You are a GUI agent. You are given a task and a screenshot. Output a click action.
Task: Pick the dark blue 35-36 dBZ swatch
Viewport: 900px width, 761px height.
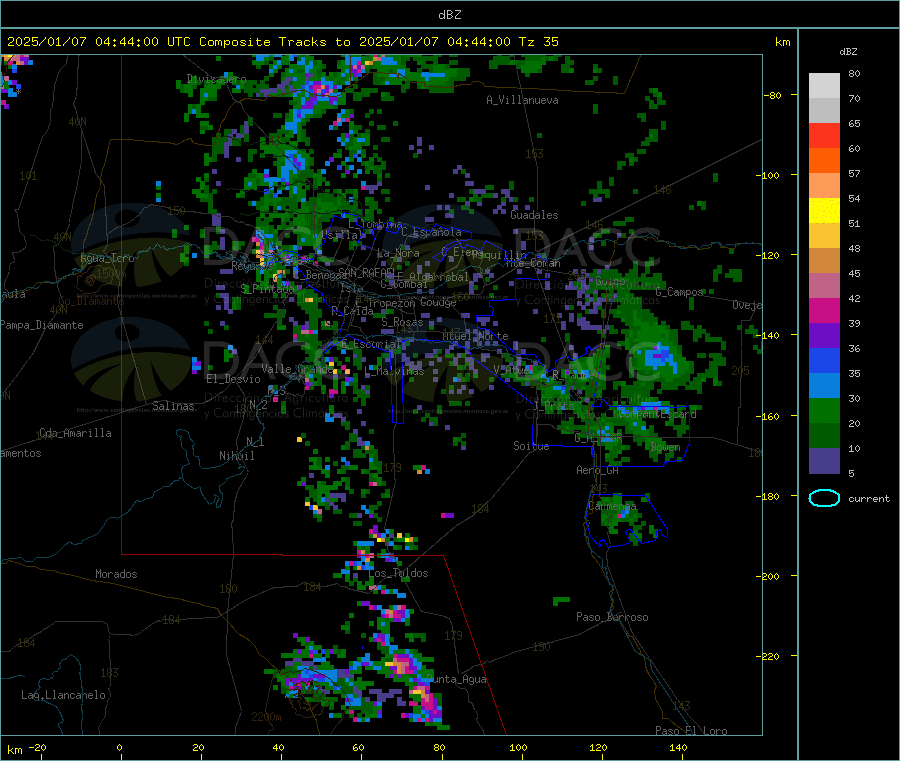pyautogui.click(x=824, y=360)
